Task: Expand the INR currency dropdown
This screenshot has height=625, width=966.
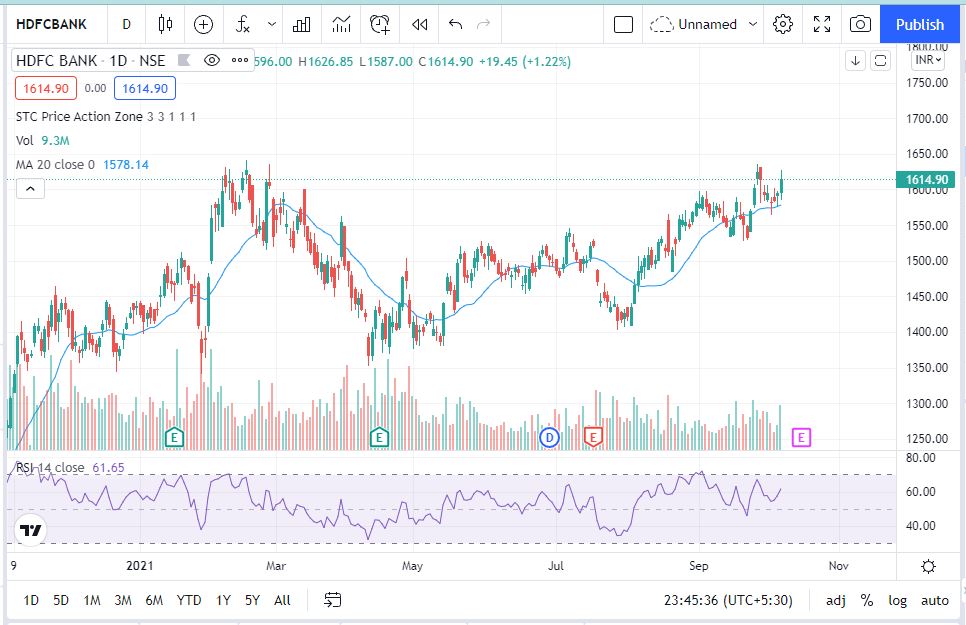Action: pos(928,60)
